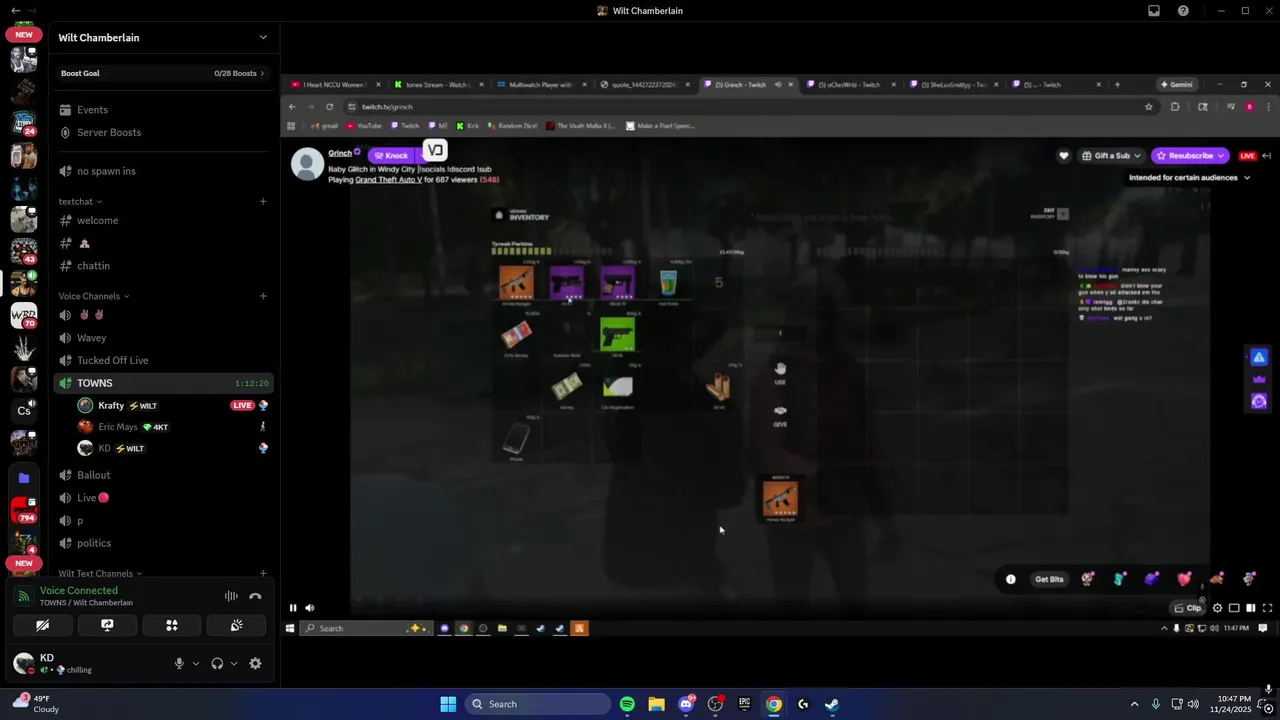Open Server Boosts in the sidebar
This screenshot has height=720, width=1280.
coord(163,132)
